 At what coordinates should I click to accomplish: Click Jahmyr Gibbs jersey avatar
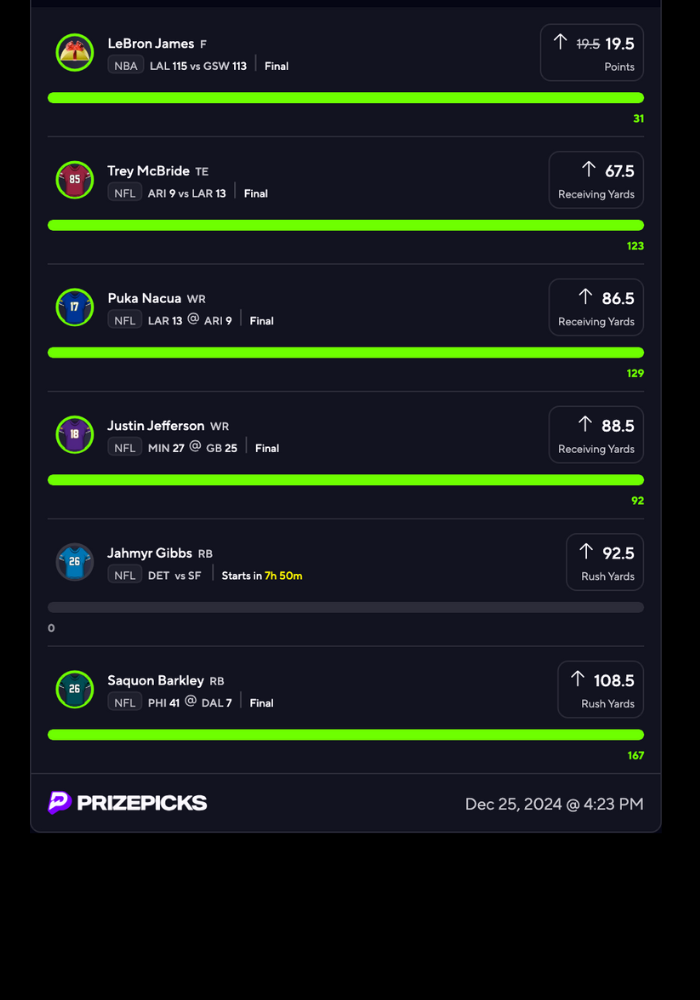point(75,562)
